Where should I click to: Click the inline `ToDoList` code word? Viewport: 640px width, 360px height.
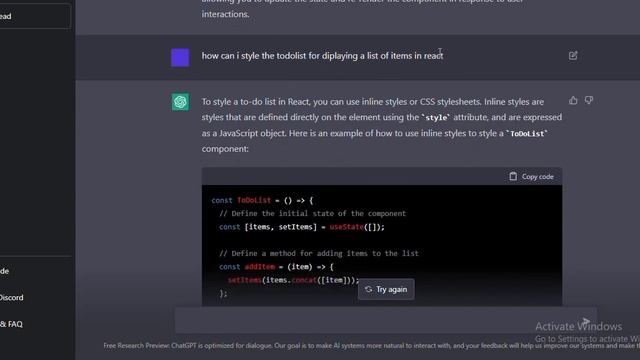click(527, 133)
